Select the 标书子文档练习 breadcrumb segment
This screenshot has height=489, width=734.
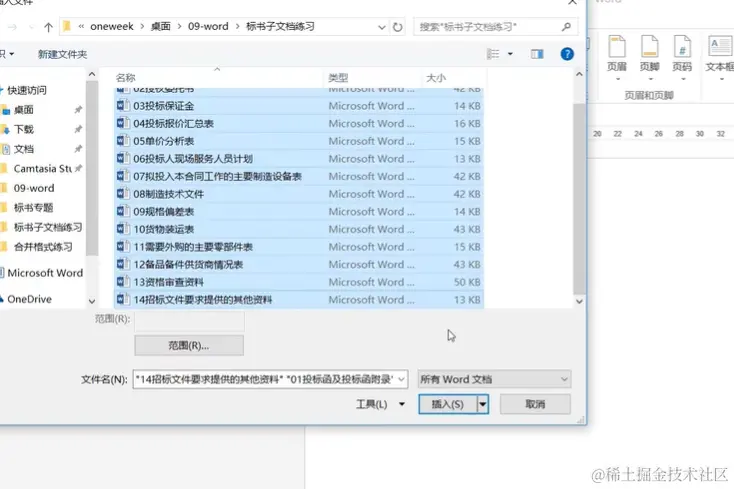280,27
